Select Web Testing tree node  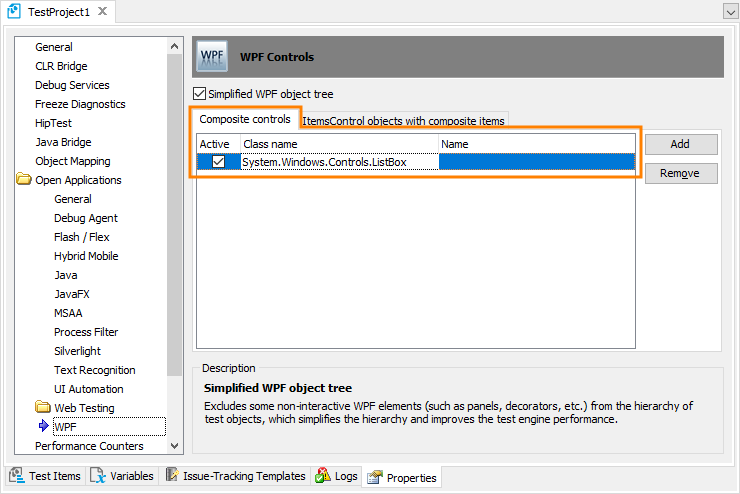pos(84,408)
